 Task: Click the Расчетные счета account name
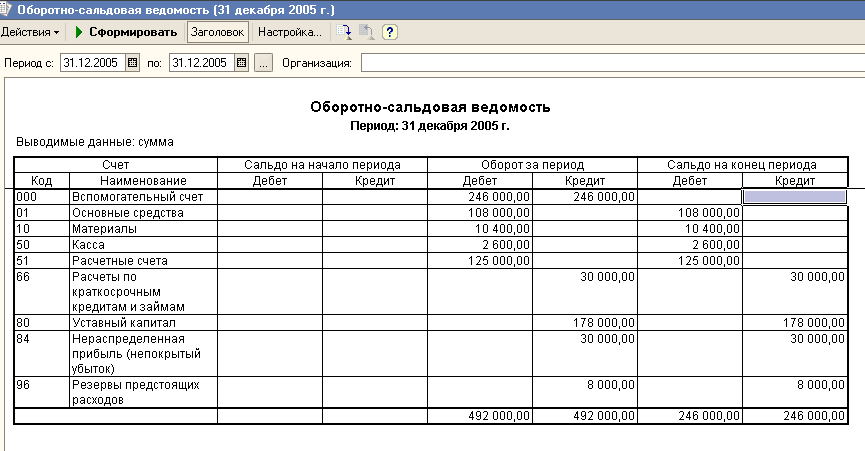pyautogui.click(x=120, y=261)
